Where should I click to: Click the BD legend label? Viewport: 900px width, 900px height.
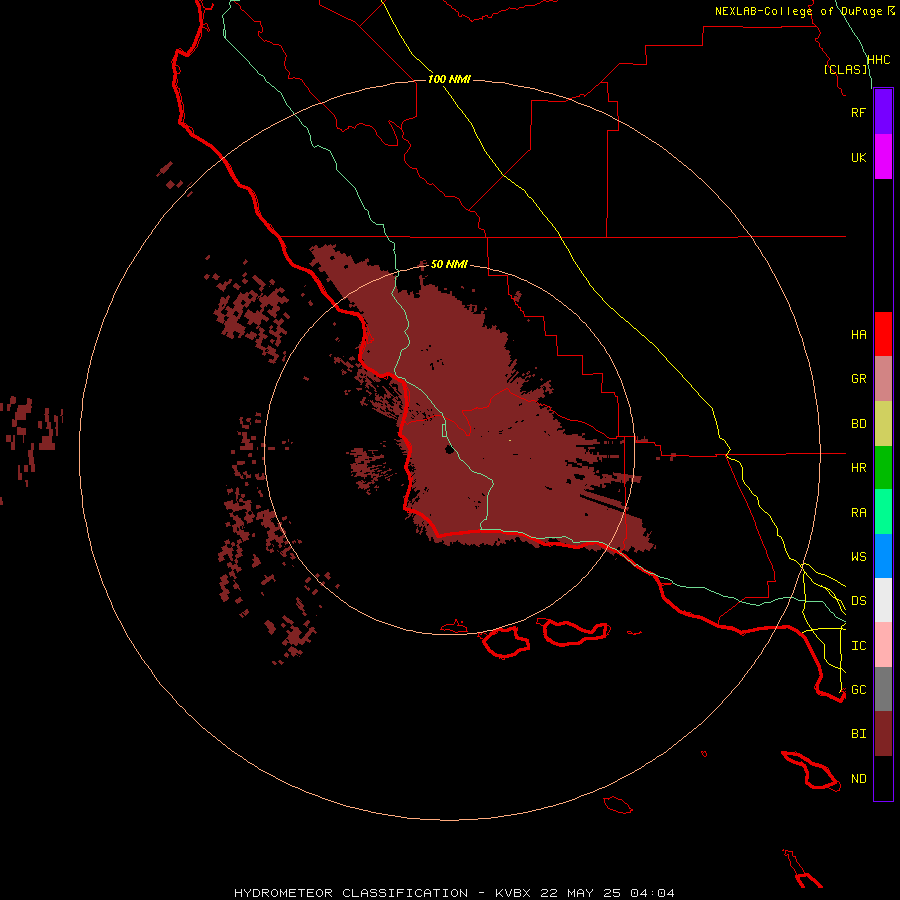click(x=858, y=424)
